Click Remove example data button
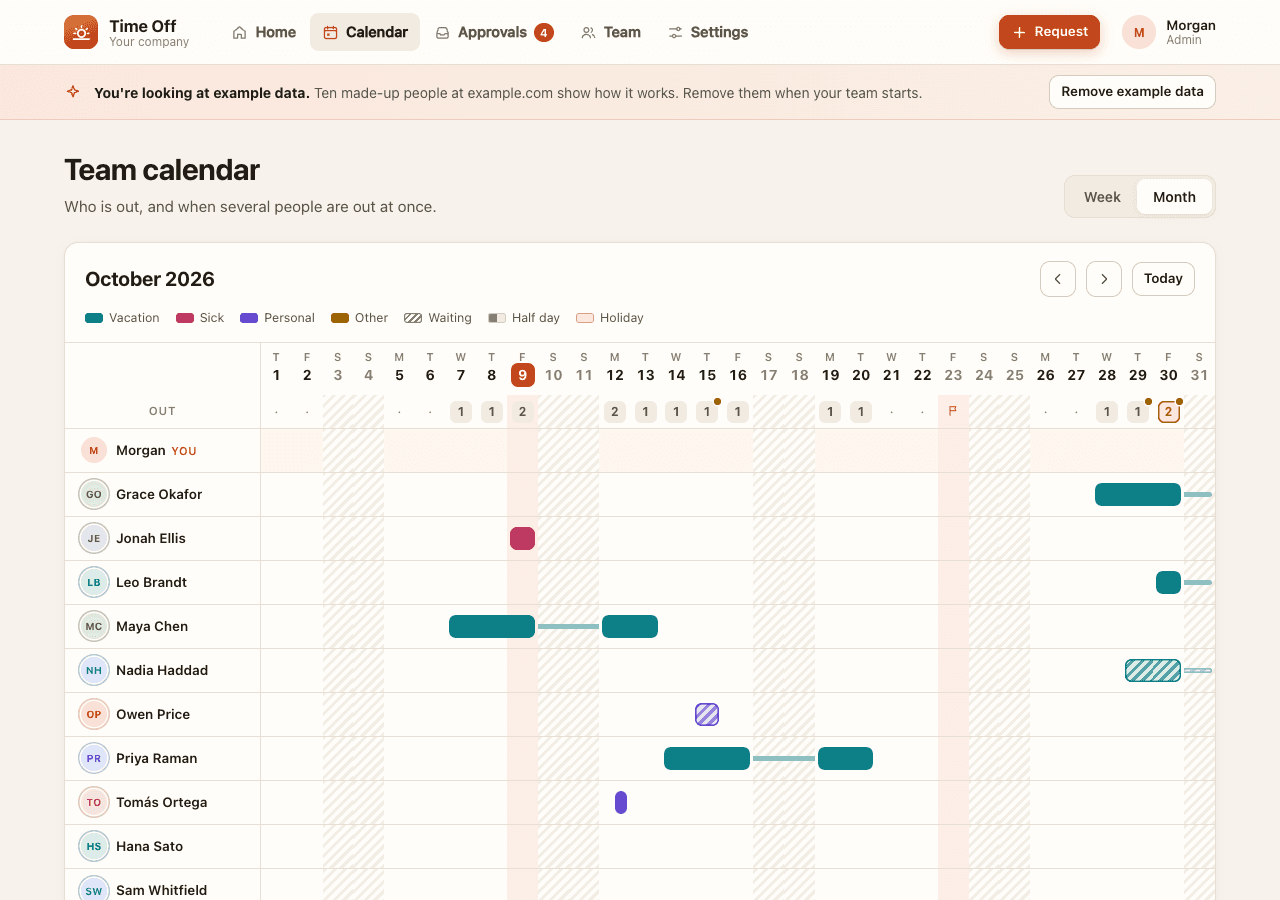Viewport: 1280px width, 900px height. click(x=1132, y=92)
